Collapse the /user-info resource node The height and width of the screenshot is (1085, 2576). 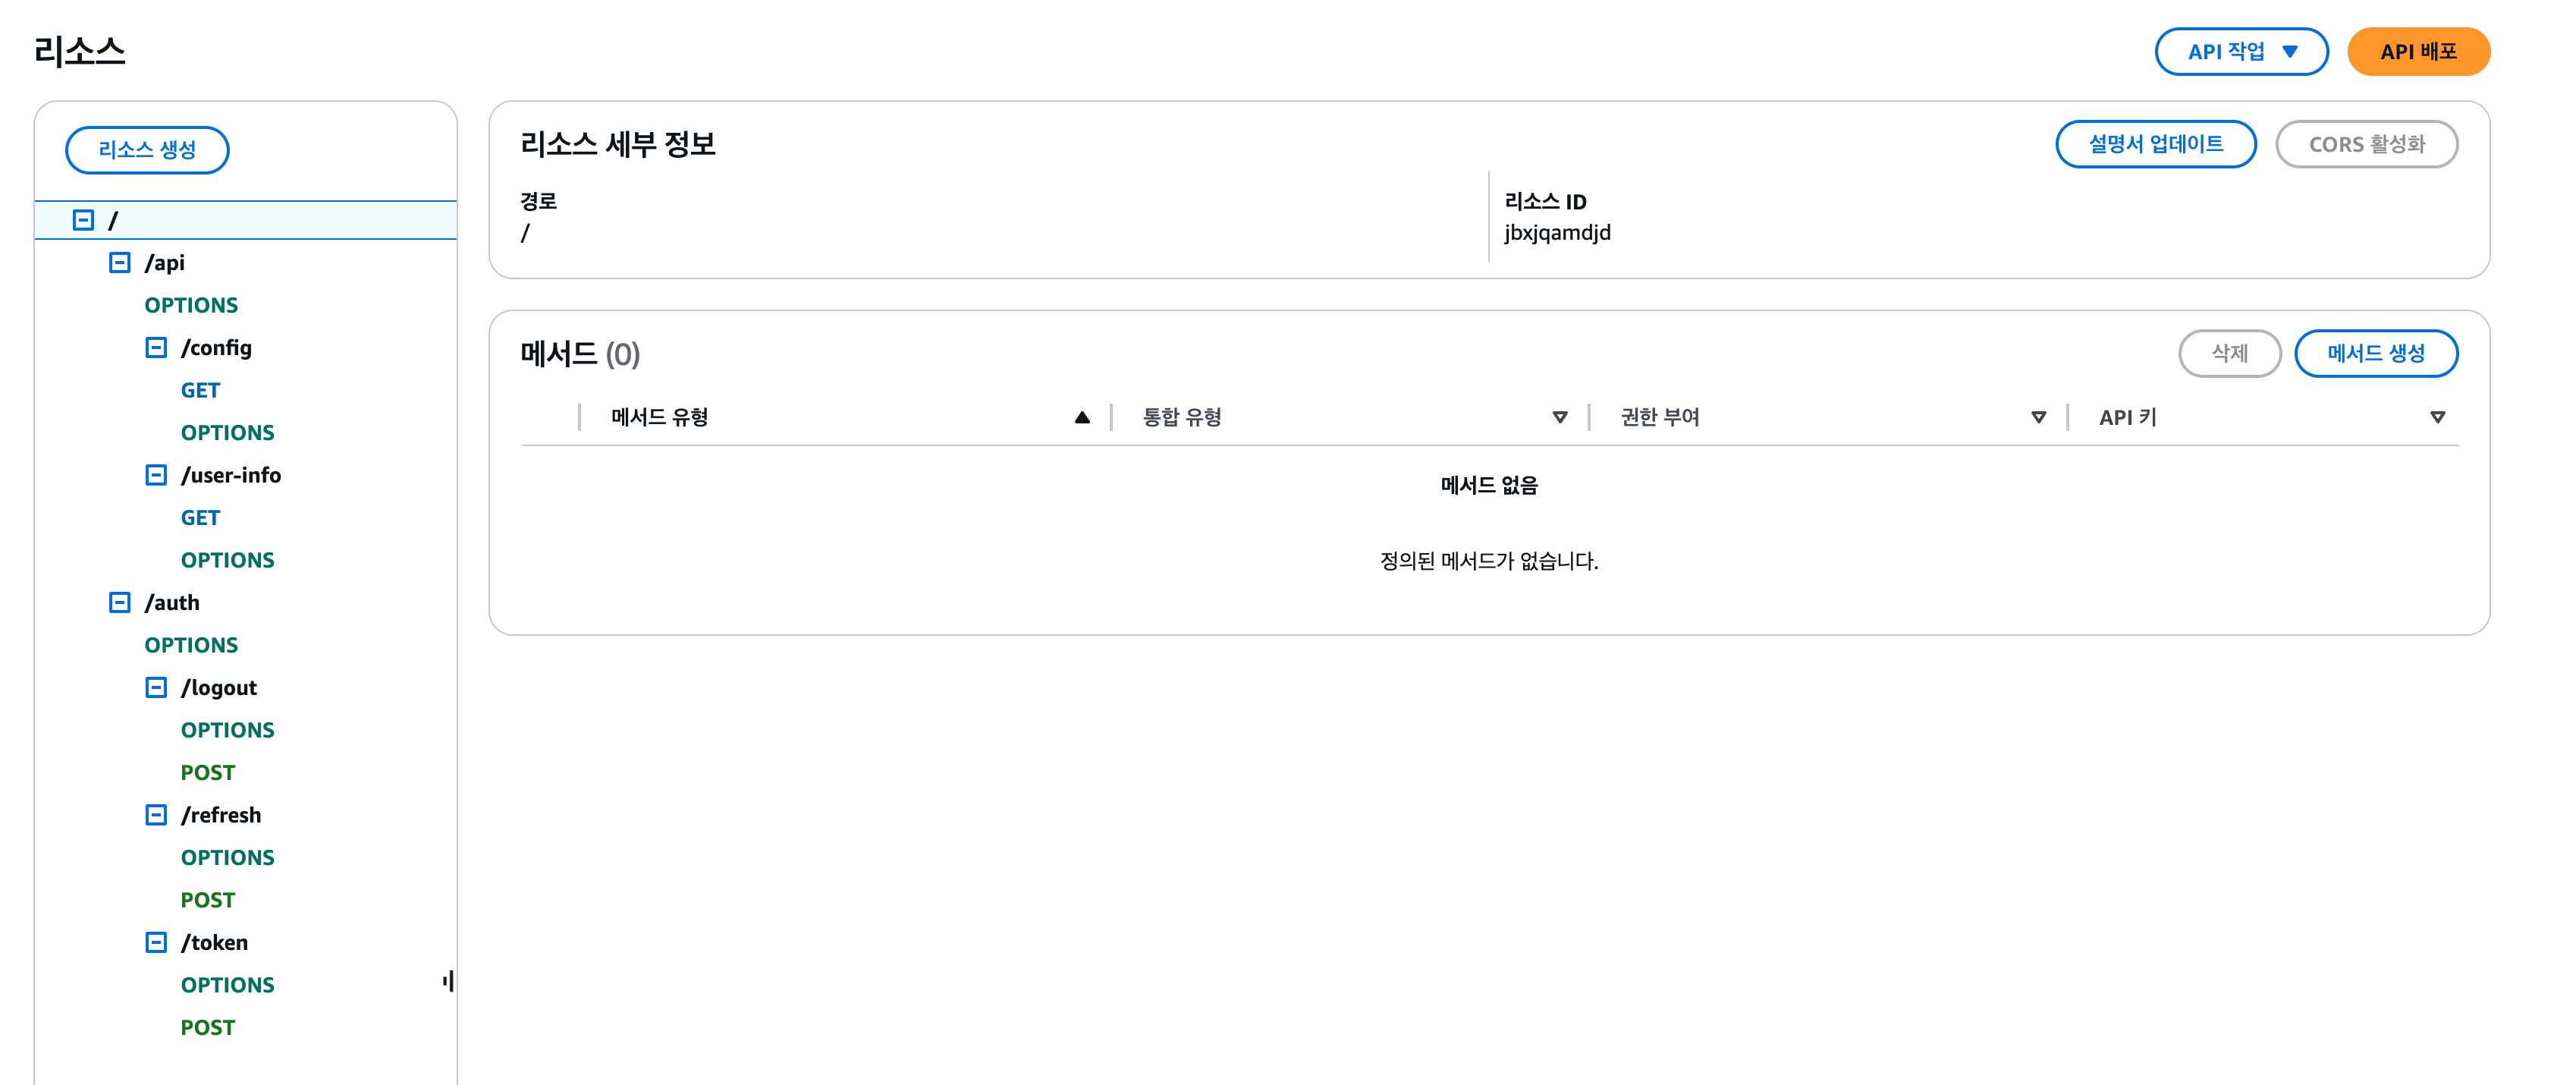coord(156,475)
